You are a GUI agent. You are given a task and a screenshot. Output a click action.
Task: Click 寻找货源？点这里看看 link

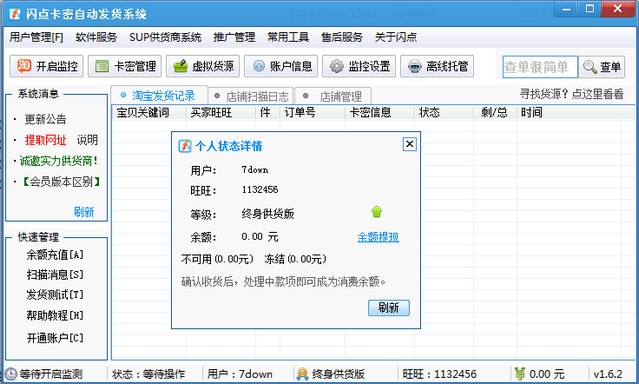571,94
